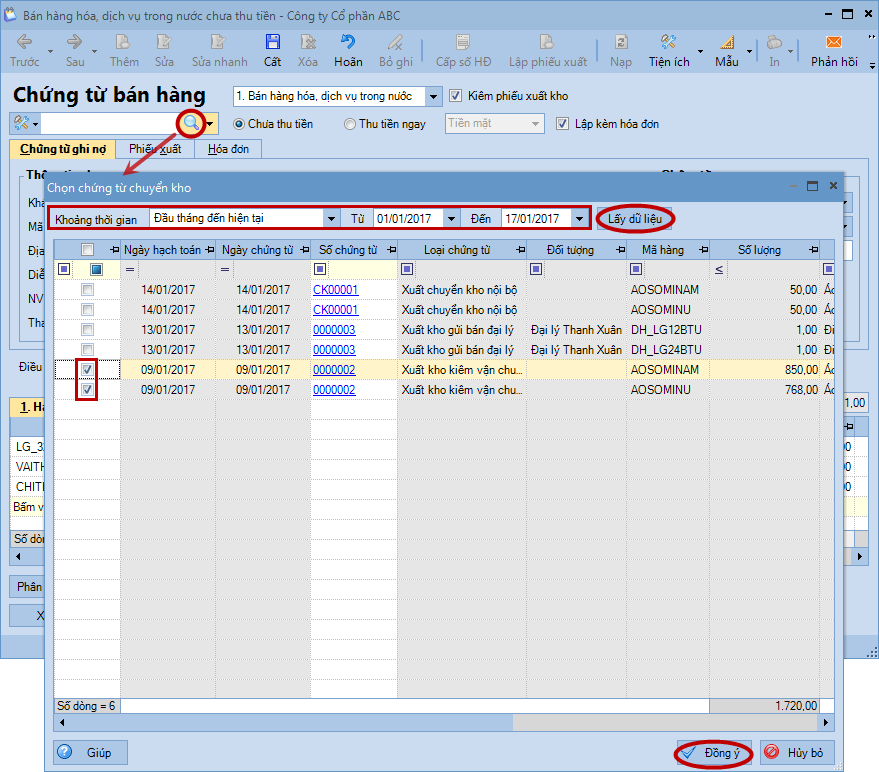This screenshot has width=879, height=772.
Task: Click the Sau forward arrow toolbar icon
Action: [74, 42]
